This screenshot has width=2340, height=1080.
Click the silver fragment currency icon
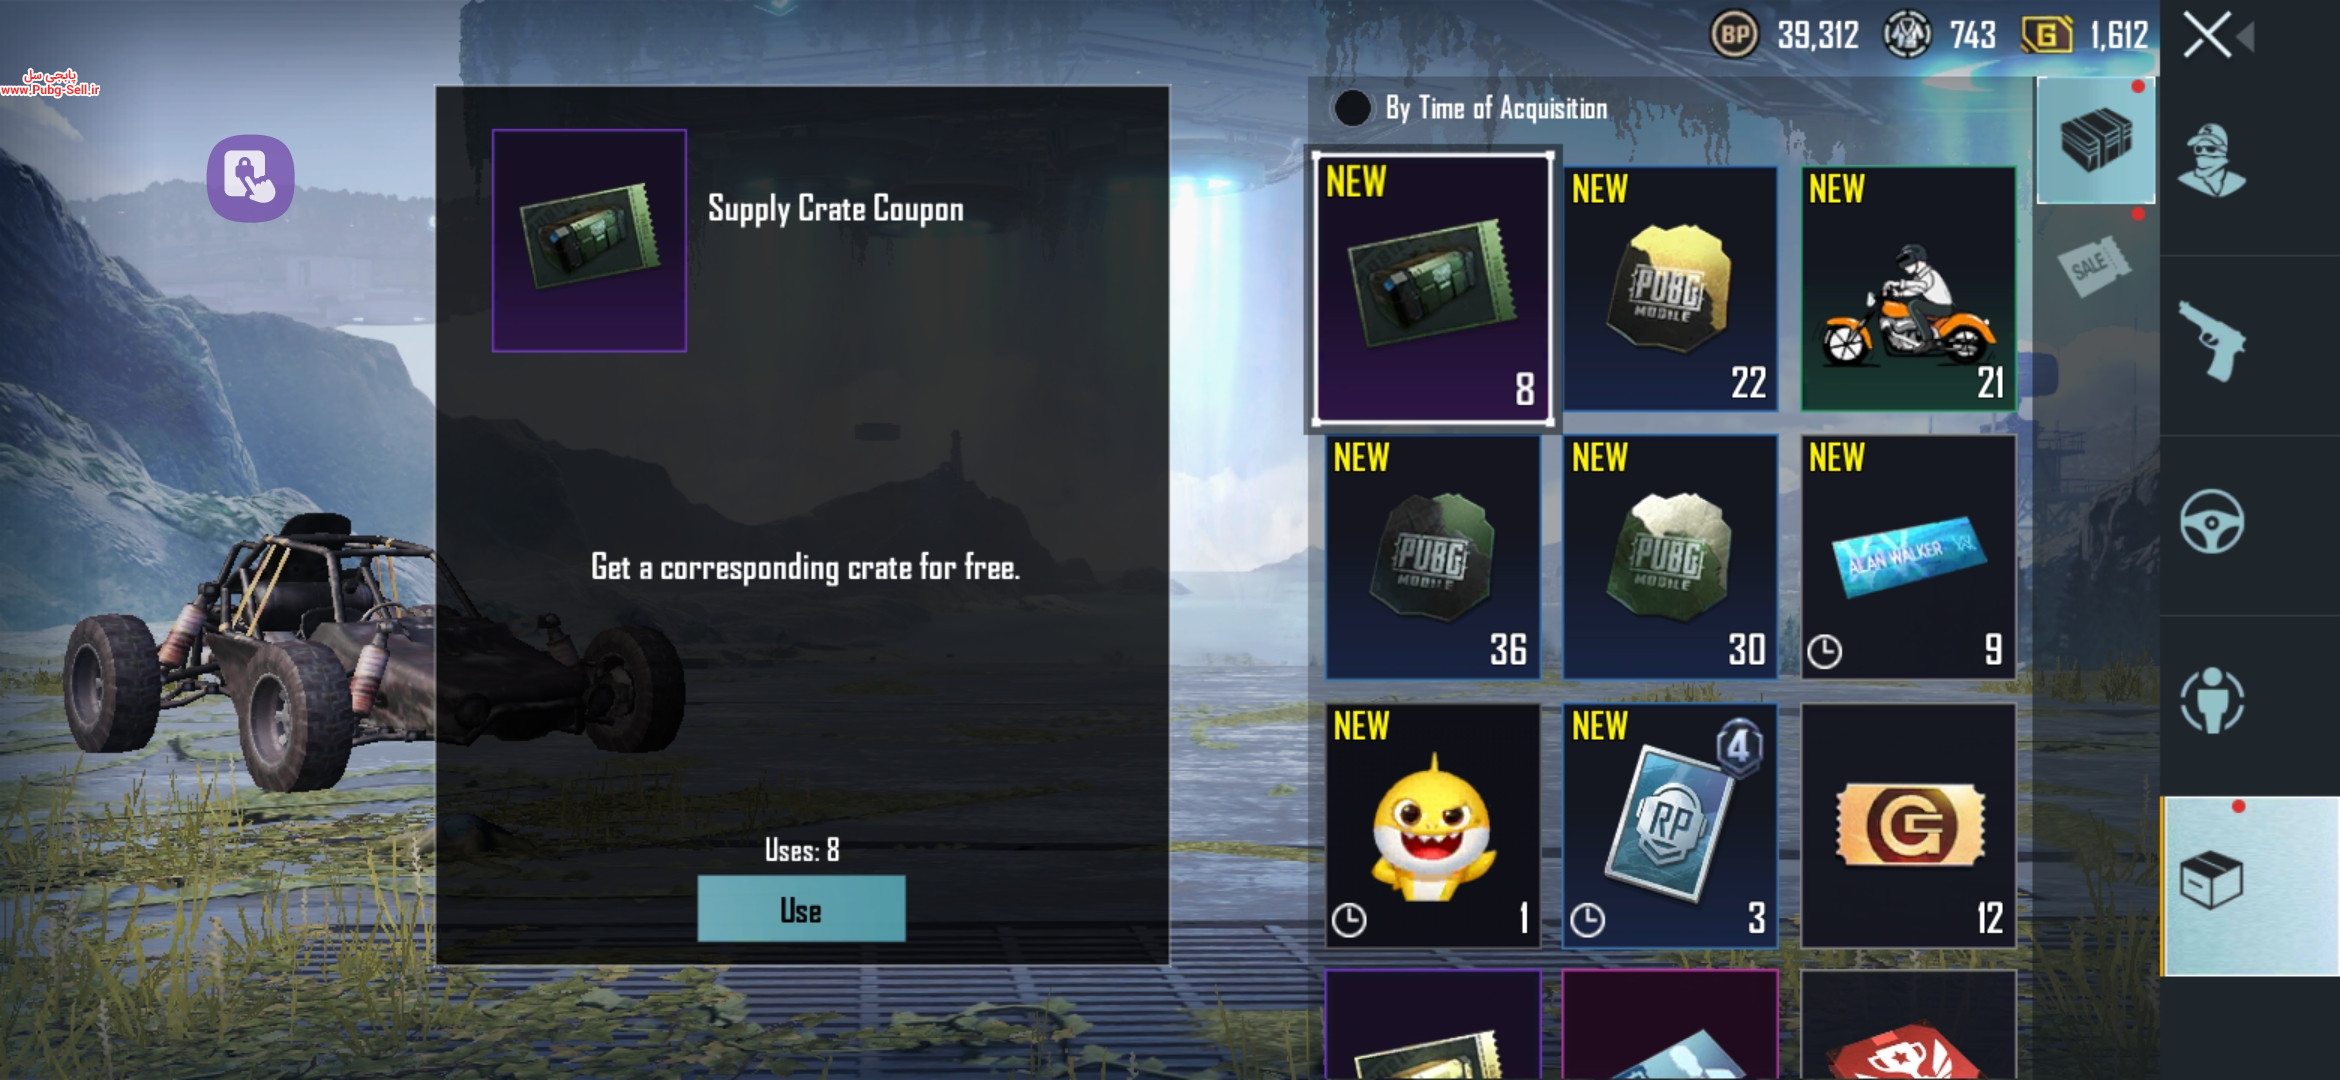pos(1907,36)
